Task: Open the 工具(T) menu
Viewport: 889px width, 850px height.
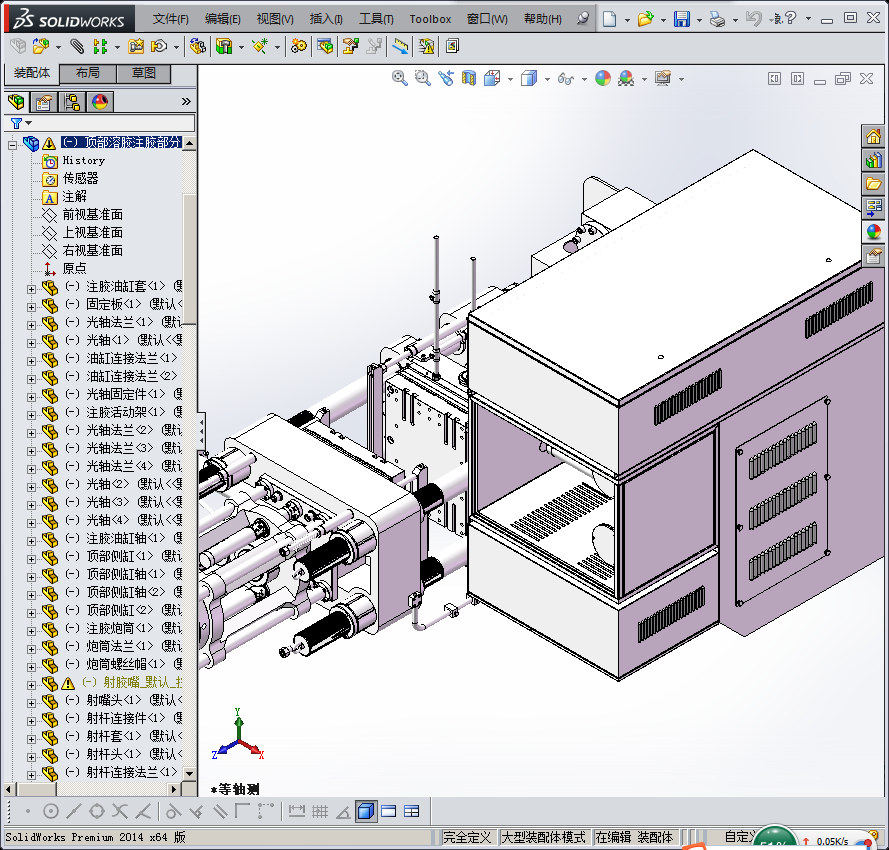Action: pos(376,19)
